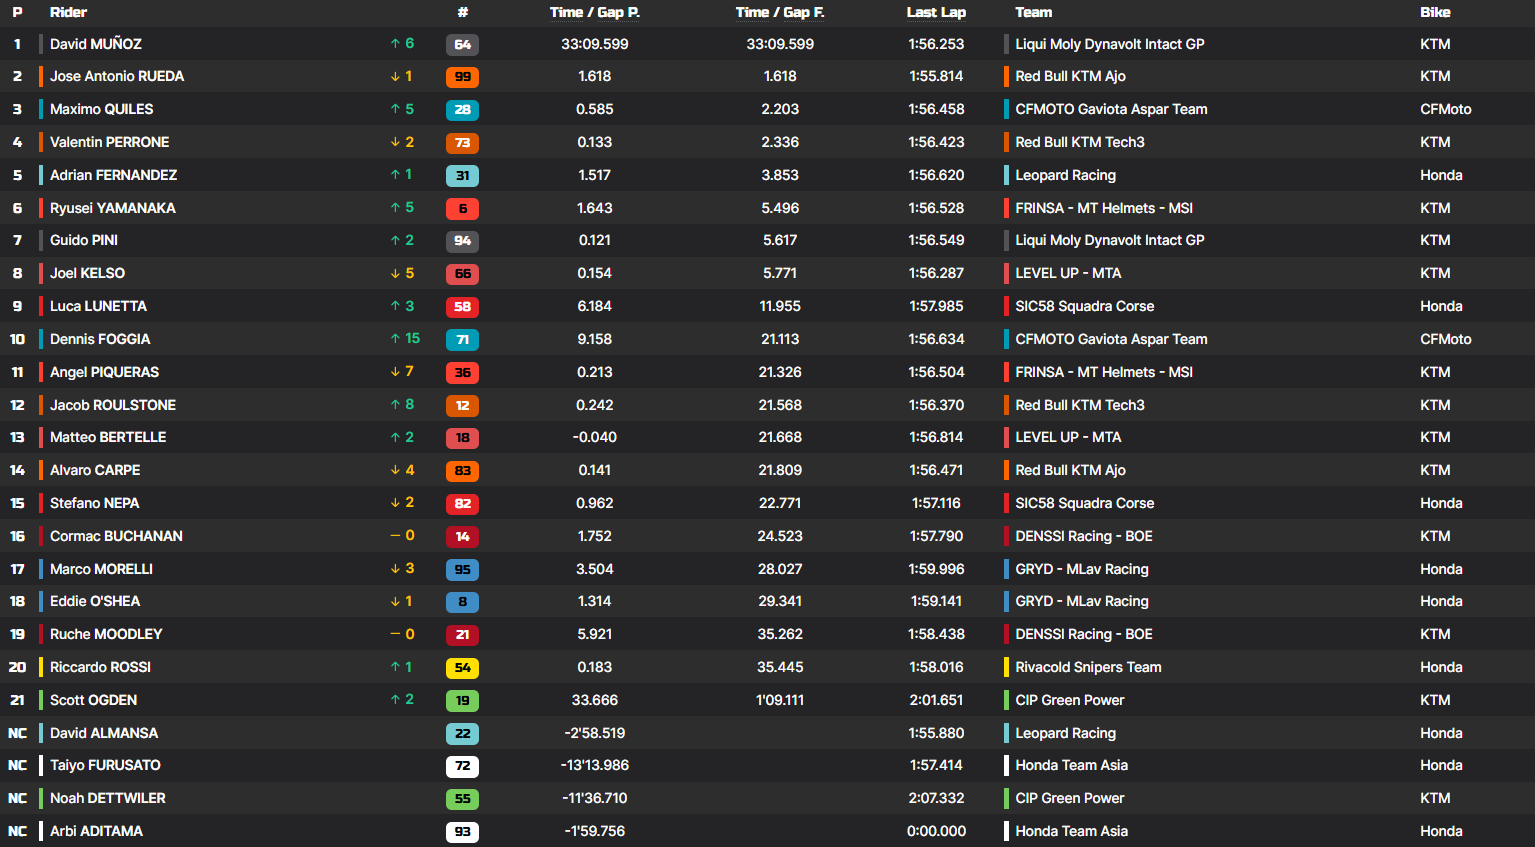Image resolution: width=1535 pixels, height=847 pixels.
Task: Click Joel KELSO down 5 position indicator
Action: pyautogui.click(x=402, y=273)
